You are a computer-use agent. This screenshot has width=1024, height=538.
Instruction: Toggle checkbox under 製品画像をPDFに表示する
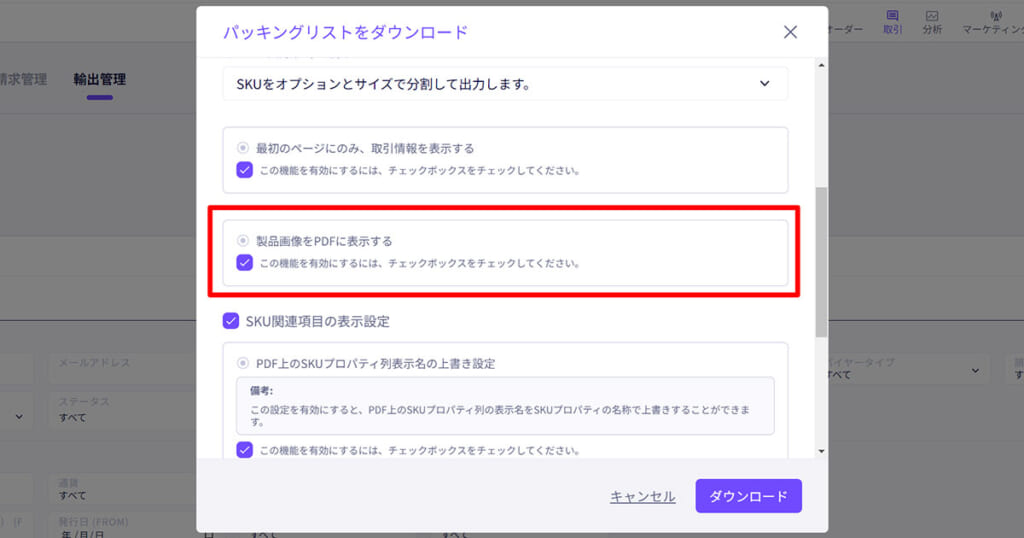pos(244,263)
